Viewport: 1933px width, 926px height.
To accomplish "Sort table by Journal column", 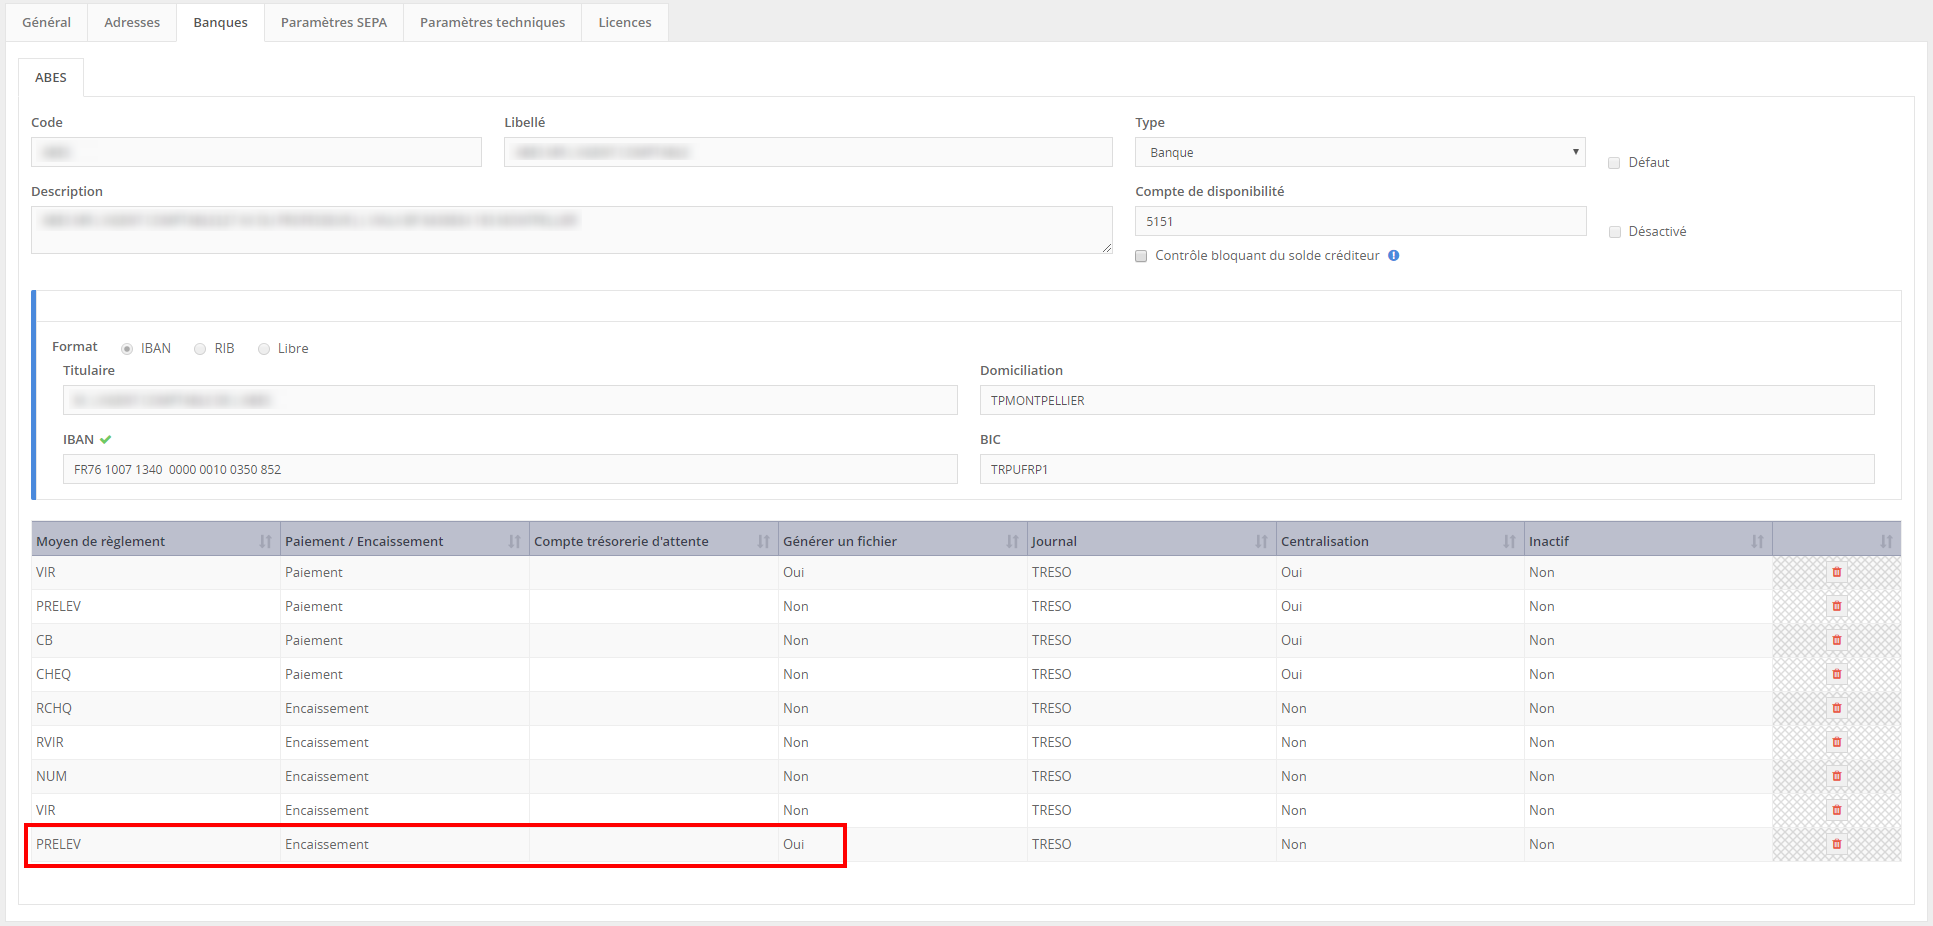I will pyautogui.click(x=1261, y=541).
